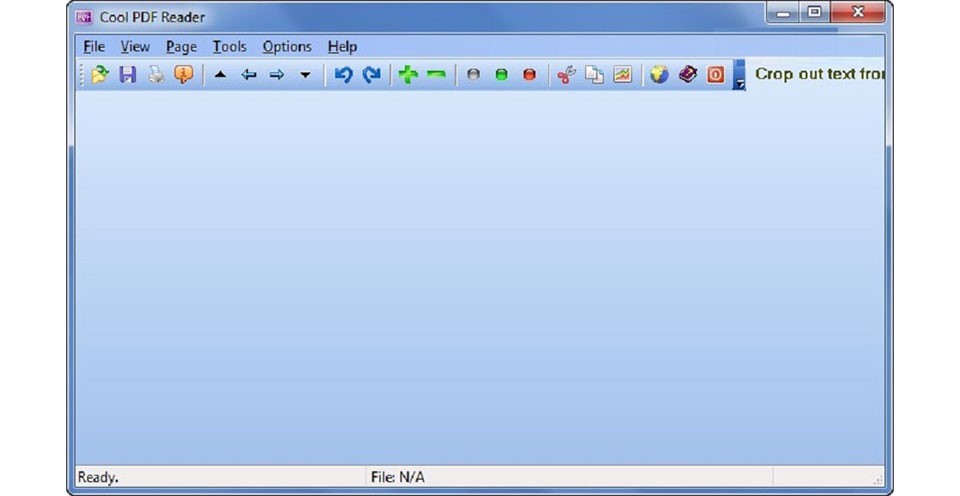
Task: Go to previous page with left arrow
Action: 249,75
